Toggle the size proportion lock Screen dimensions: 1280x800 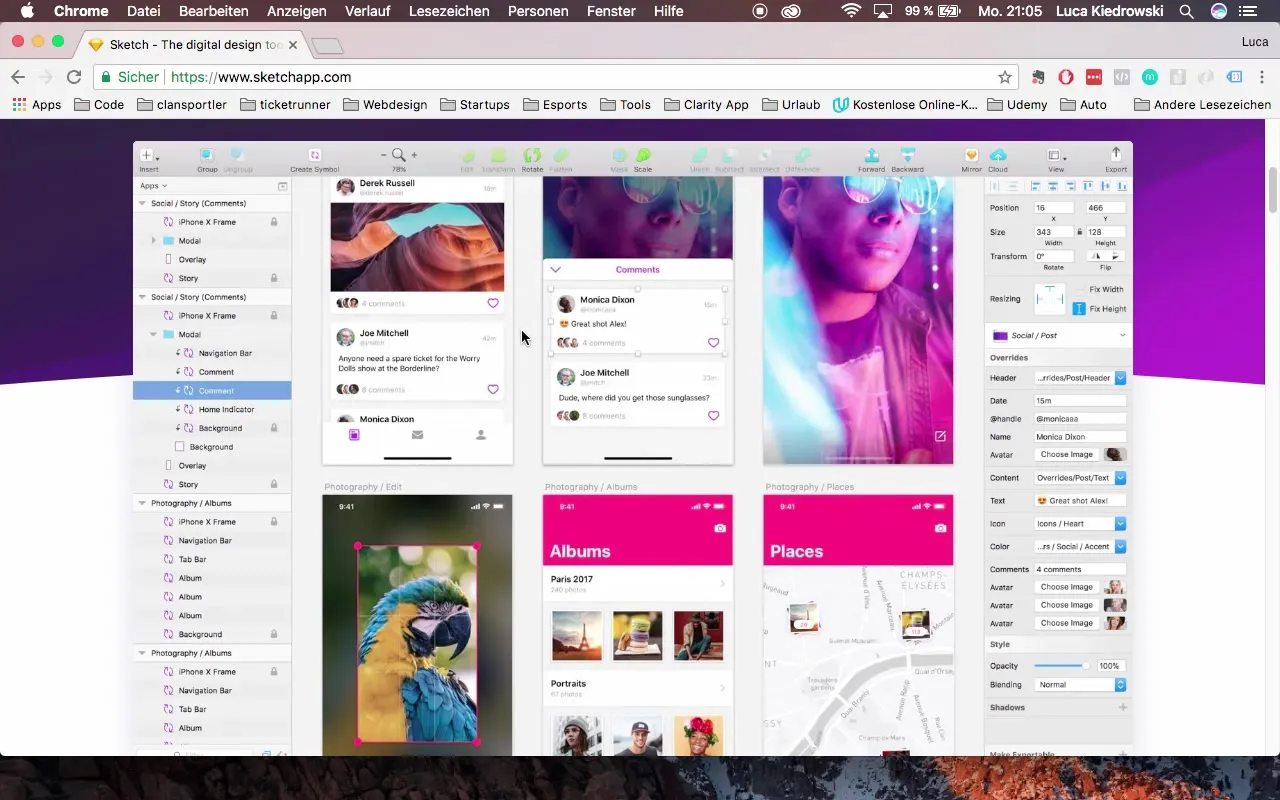point(1080,232)
